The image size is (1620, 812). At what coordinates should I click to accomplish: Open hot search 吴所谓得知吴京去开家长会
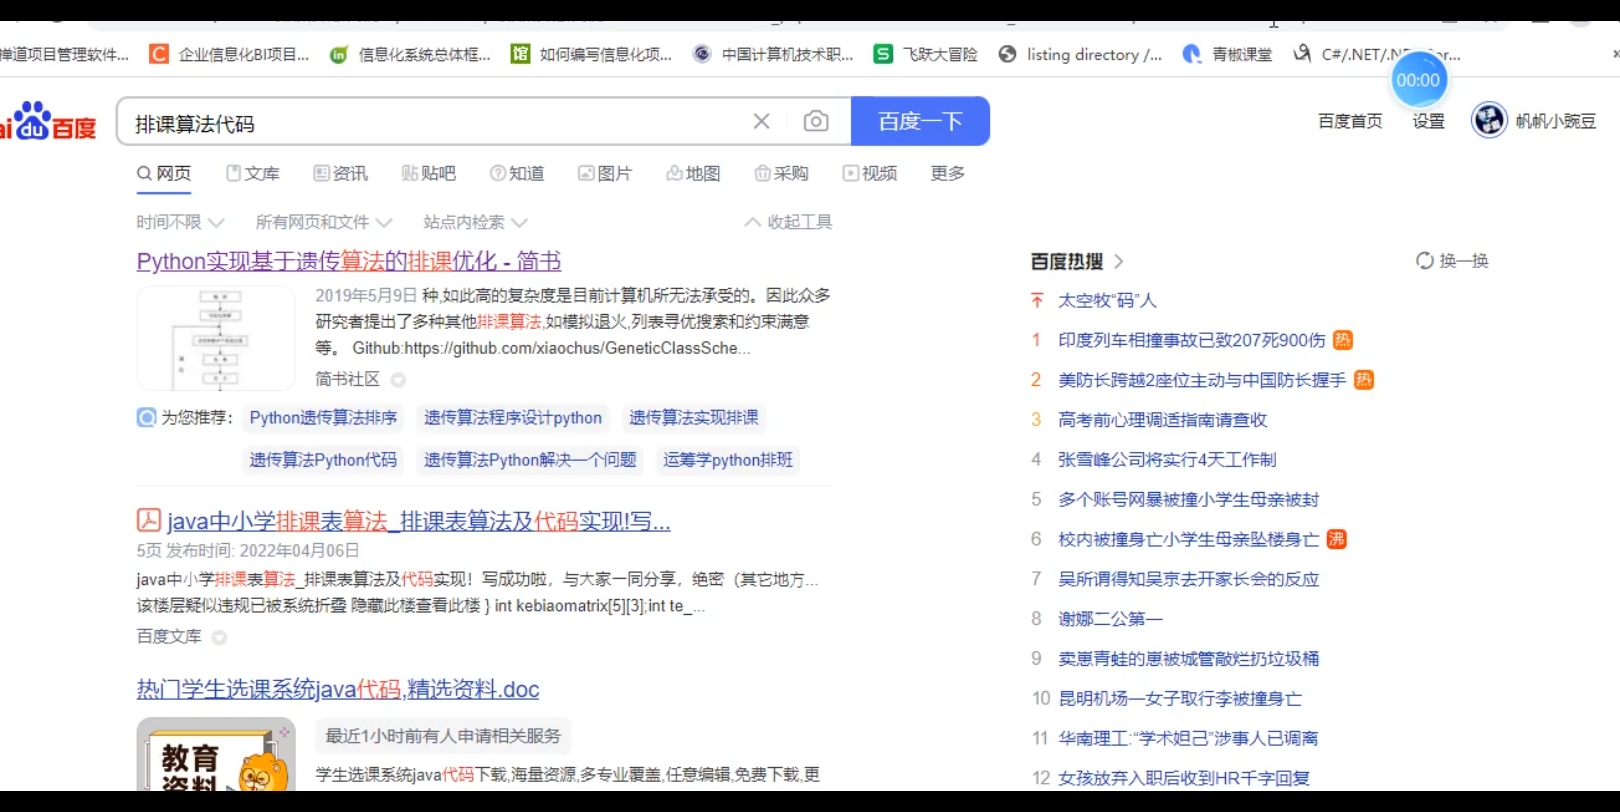point(1189,579)
